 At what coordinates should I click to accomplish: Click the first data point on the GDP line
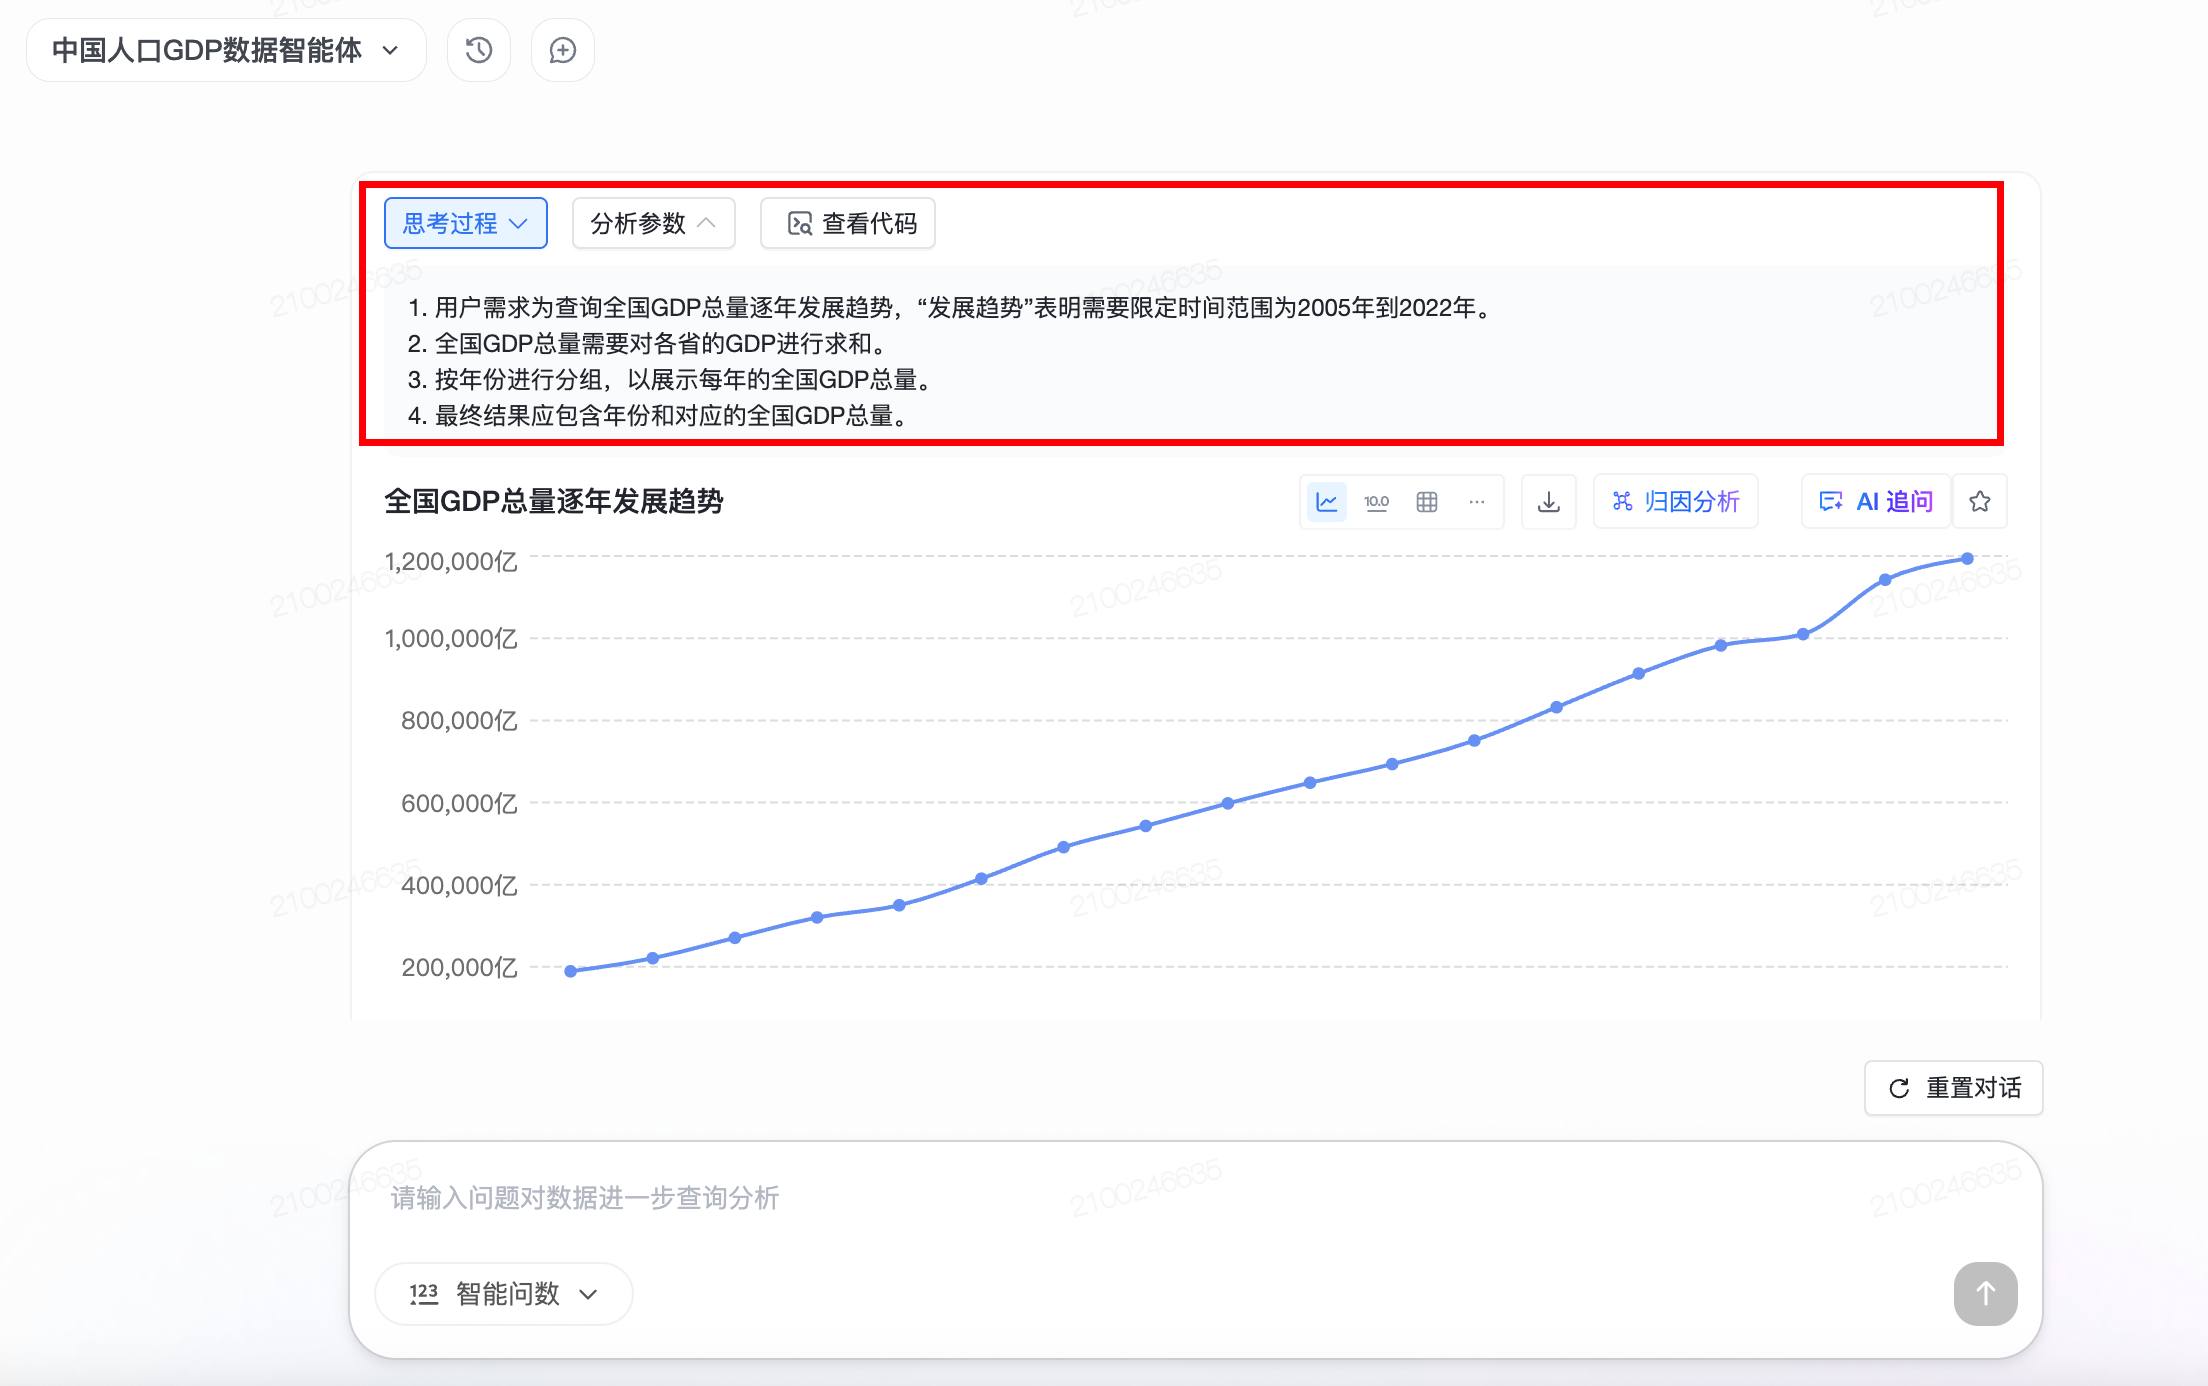click(571, 971)
